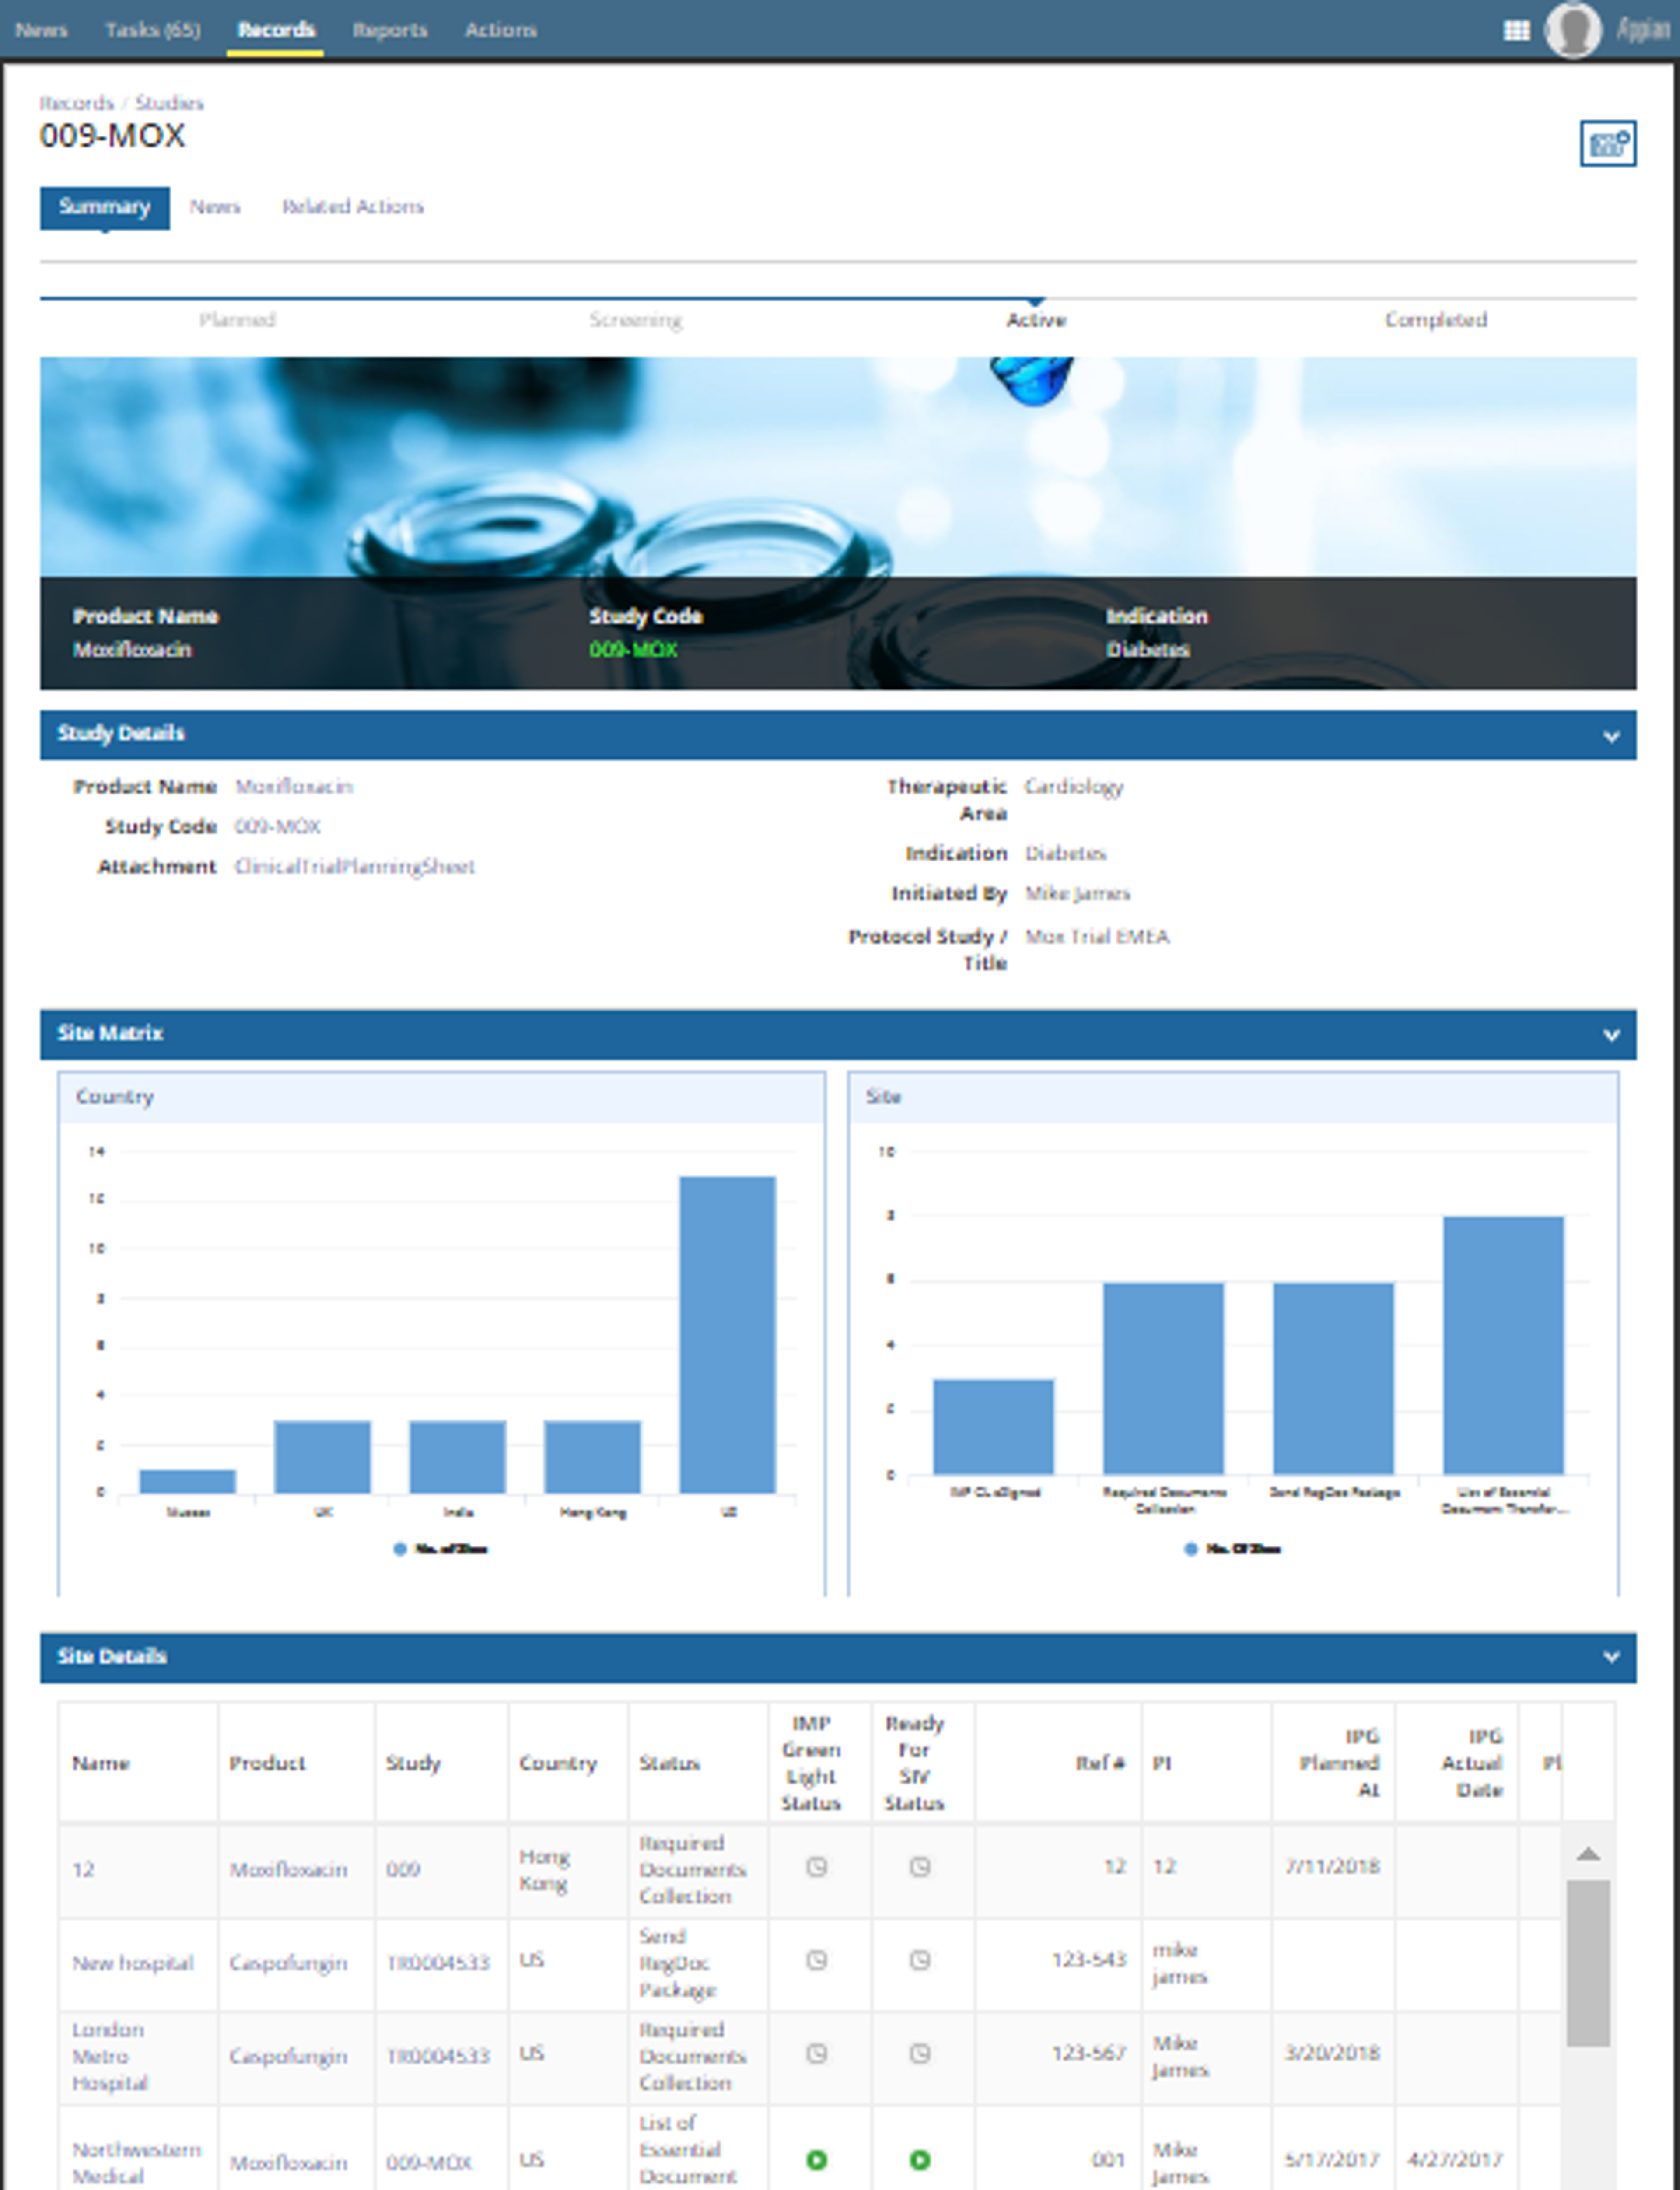Click the user avatar picture

[1574, 30]
